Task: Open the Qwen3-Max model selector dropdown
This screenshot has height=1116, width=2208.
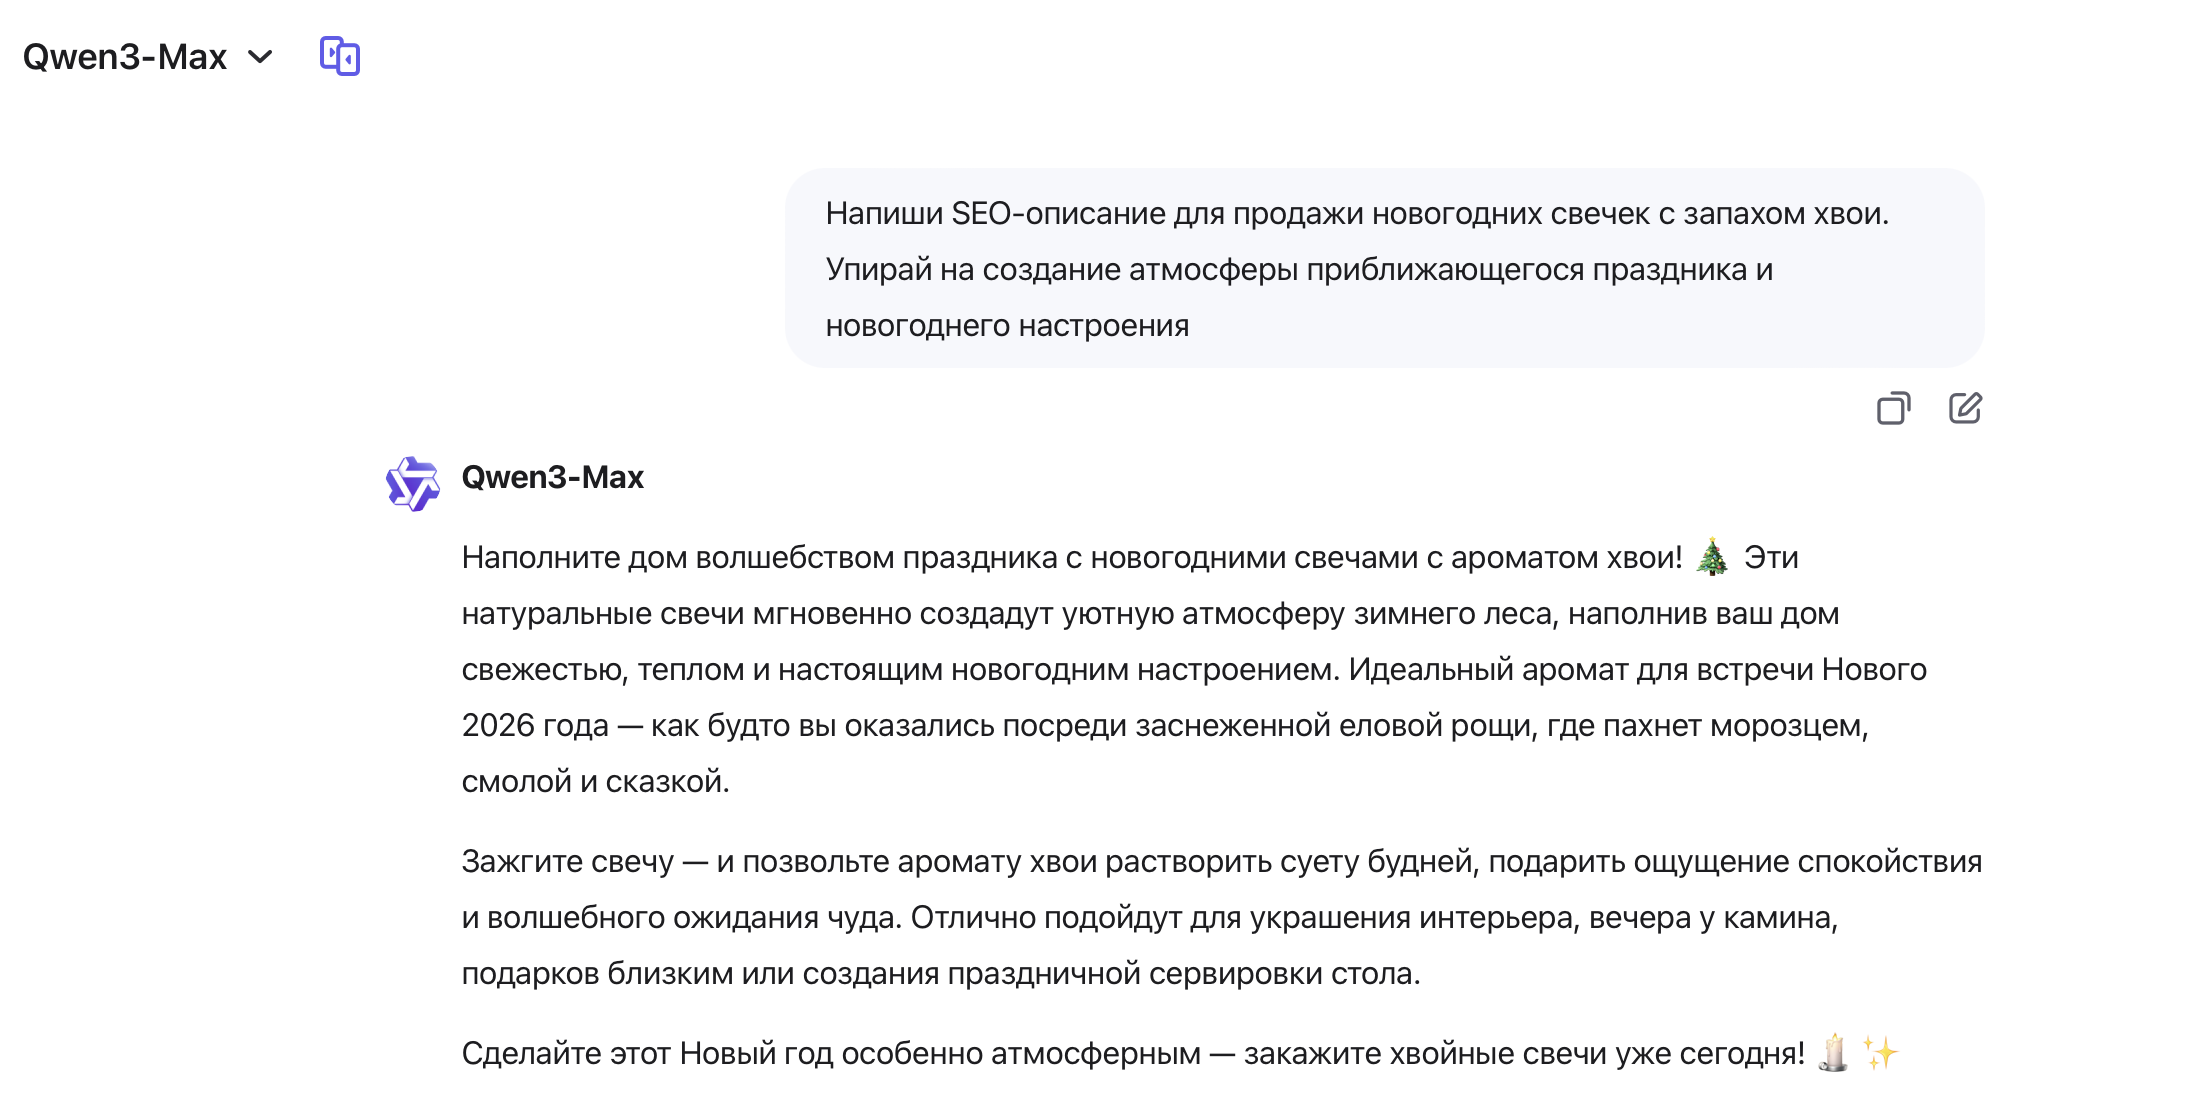Action: coord(125,57)
